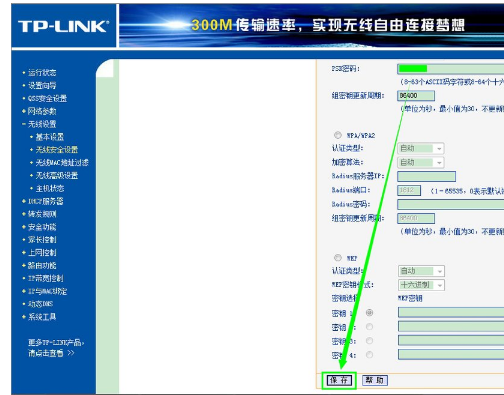Click the 密钥 1 WEP key field
The image size is (504, 395).
pos(451,312)
